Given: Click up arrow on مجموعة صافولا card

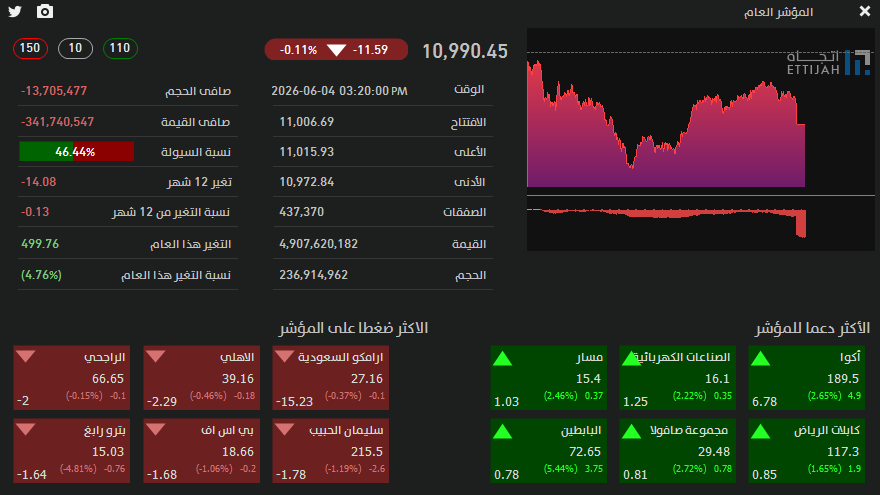Looking at the screenshot, I should coord(631,432).
